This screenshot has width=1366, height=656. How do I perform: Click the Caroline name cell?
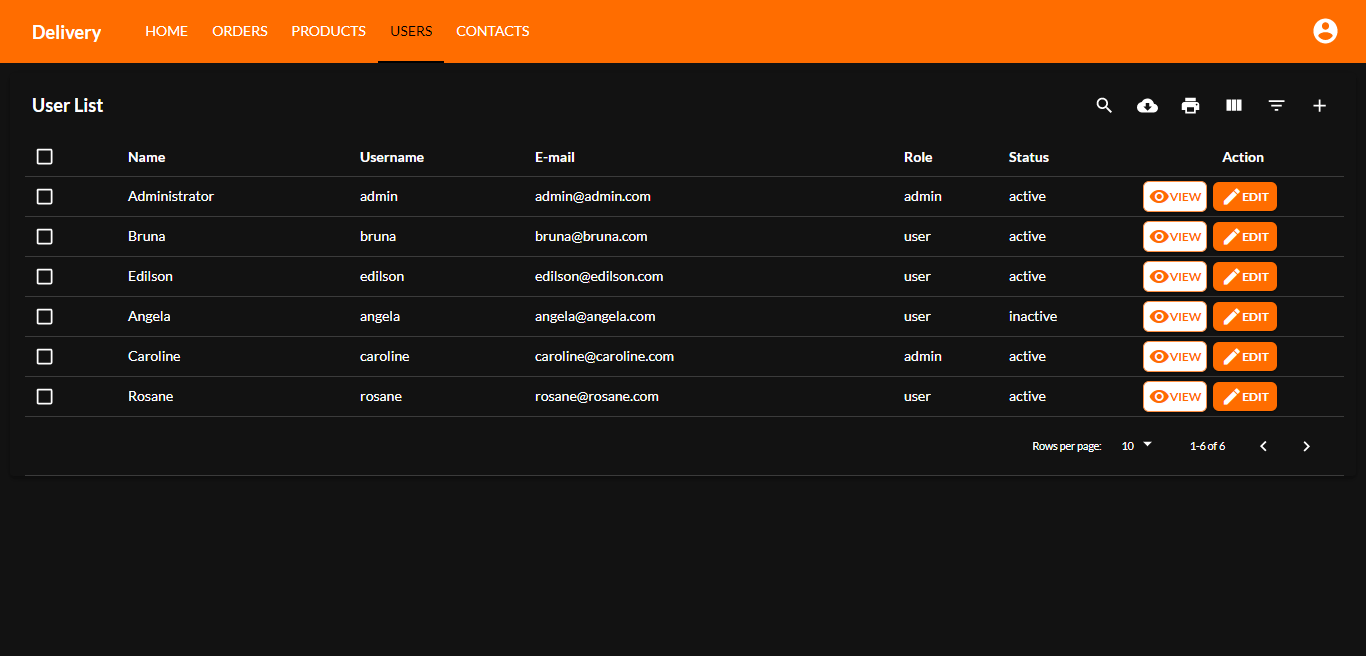click(154, 357)
